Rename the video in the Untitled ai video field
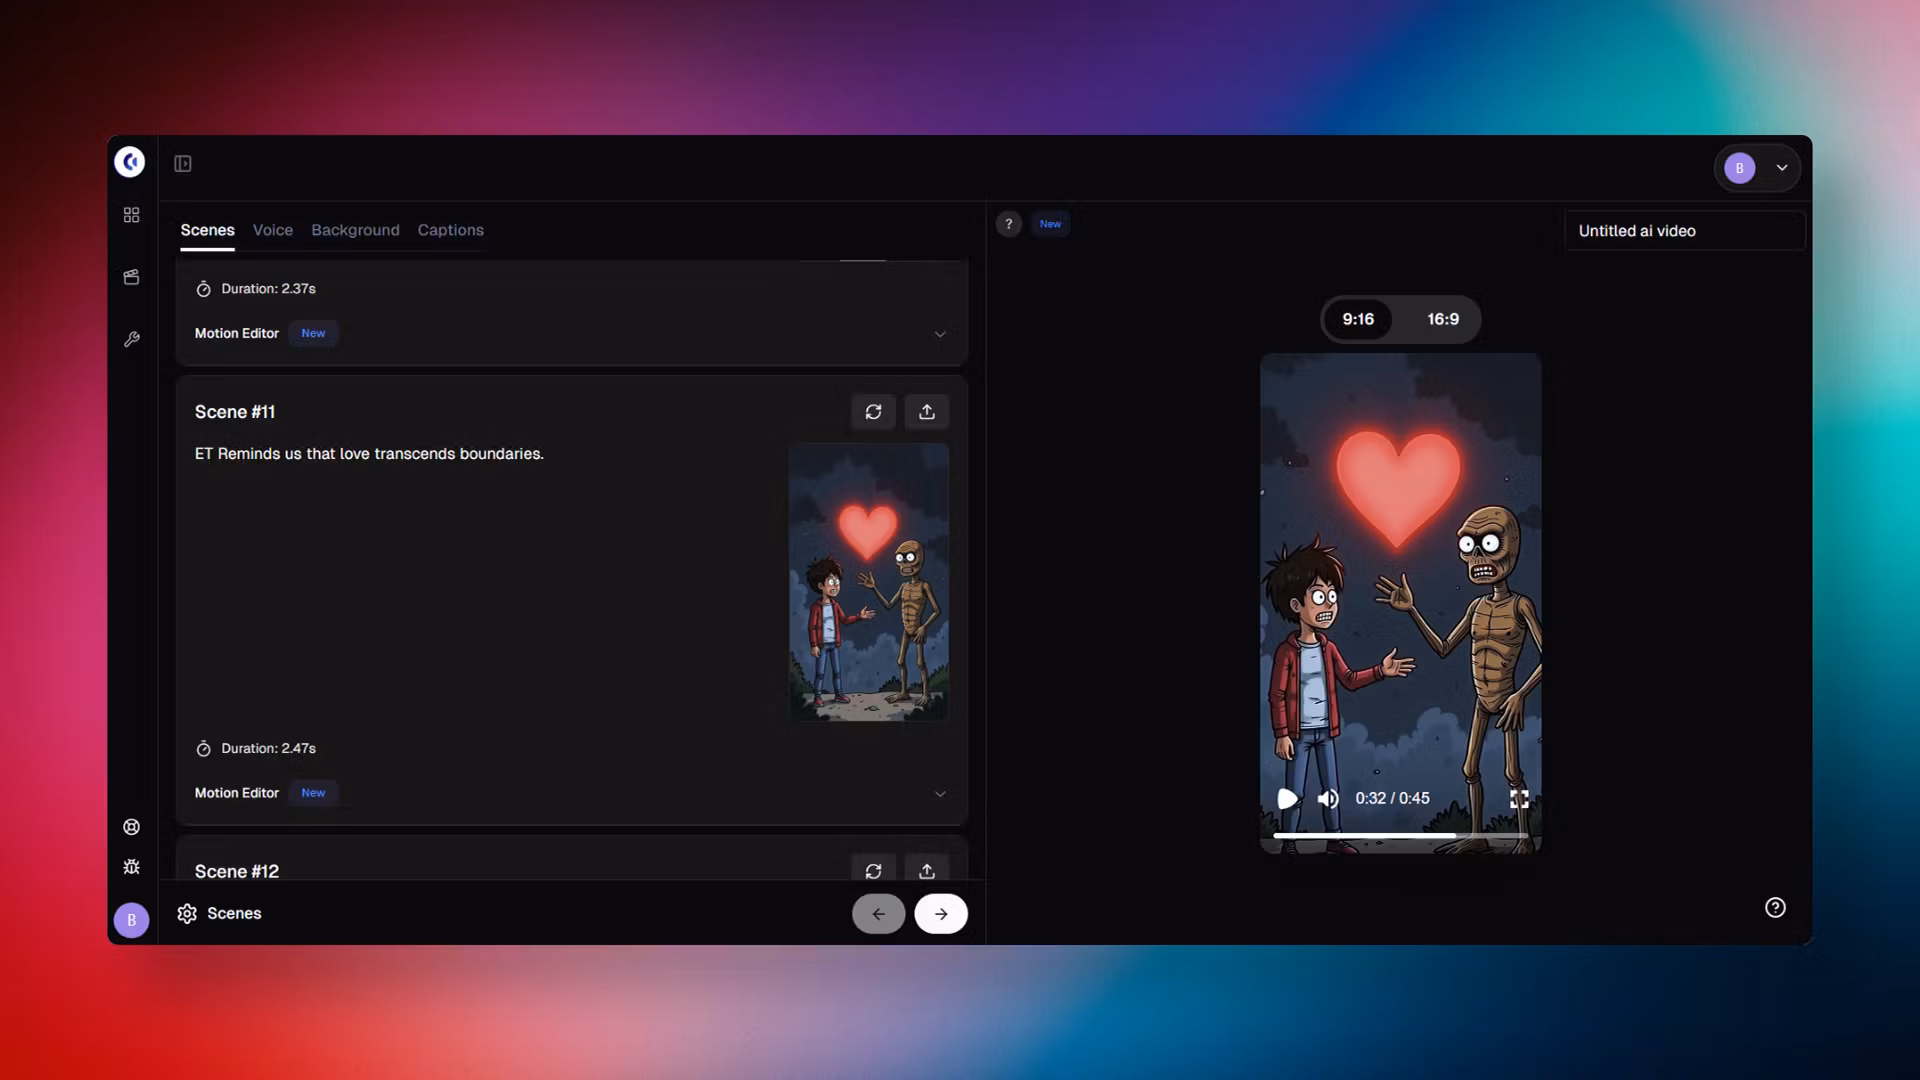The height and width of the screenshot is (1080, 1920). [x=1684, y=230]
